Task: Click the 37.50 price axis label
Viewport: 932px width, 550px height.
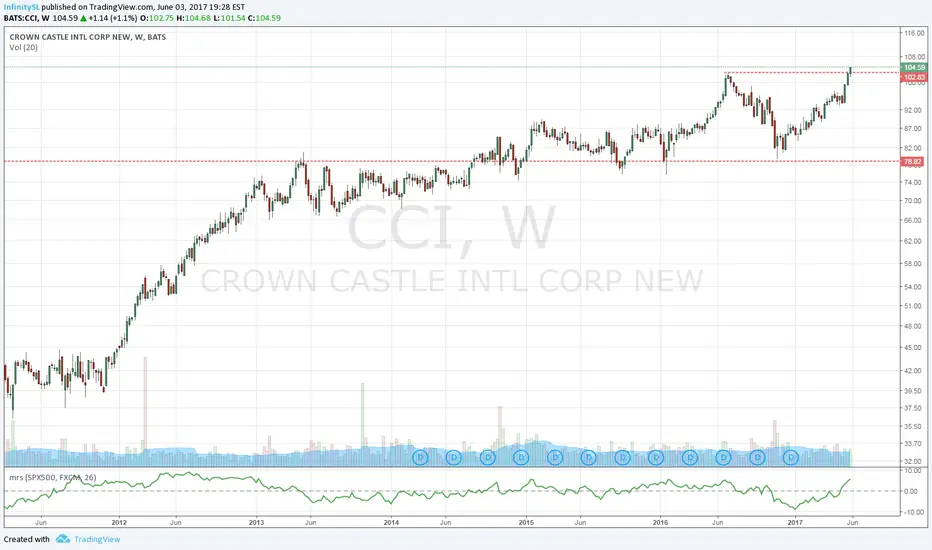Action: 913,408
